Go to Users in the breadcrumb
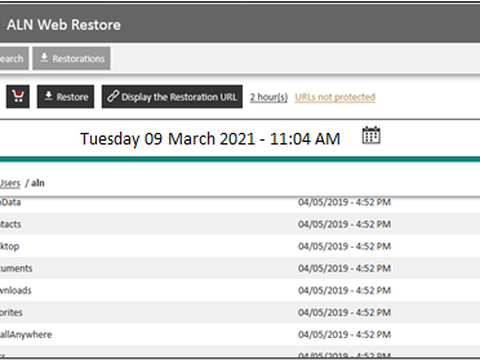The image size is (480, 360). tap(10, 183)
